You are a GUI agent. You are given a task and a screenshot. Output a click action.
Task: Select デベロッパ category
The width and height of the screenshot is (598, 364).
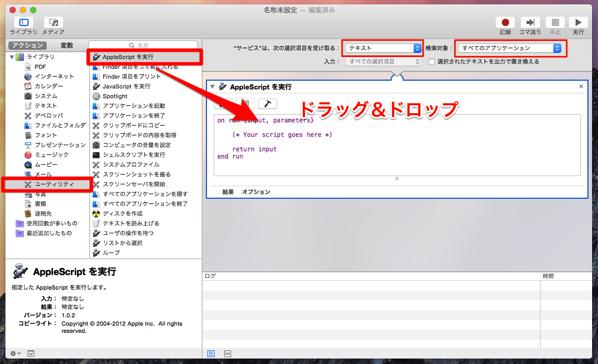click(x=49, y=116)
